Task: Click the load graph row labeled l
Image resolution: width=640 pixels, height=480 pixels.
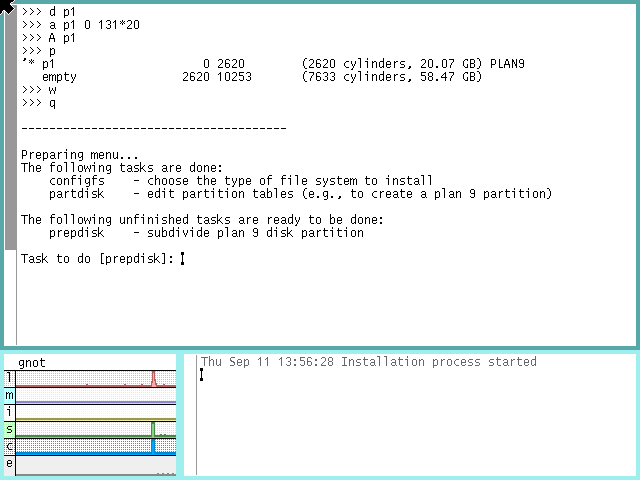Action: (95, 378)
